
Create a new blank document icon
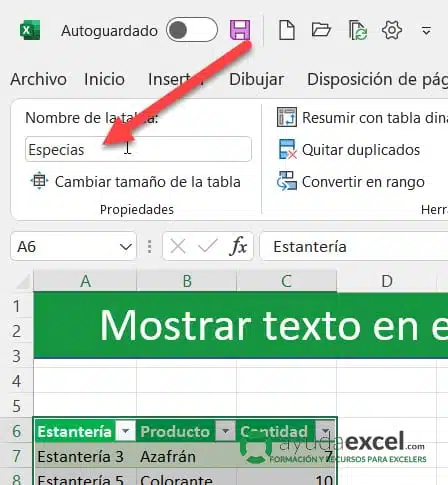click(287, 30)
